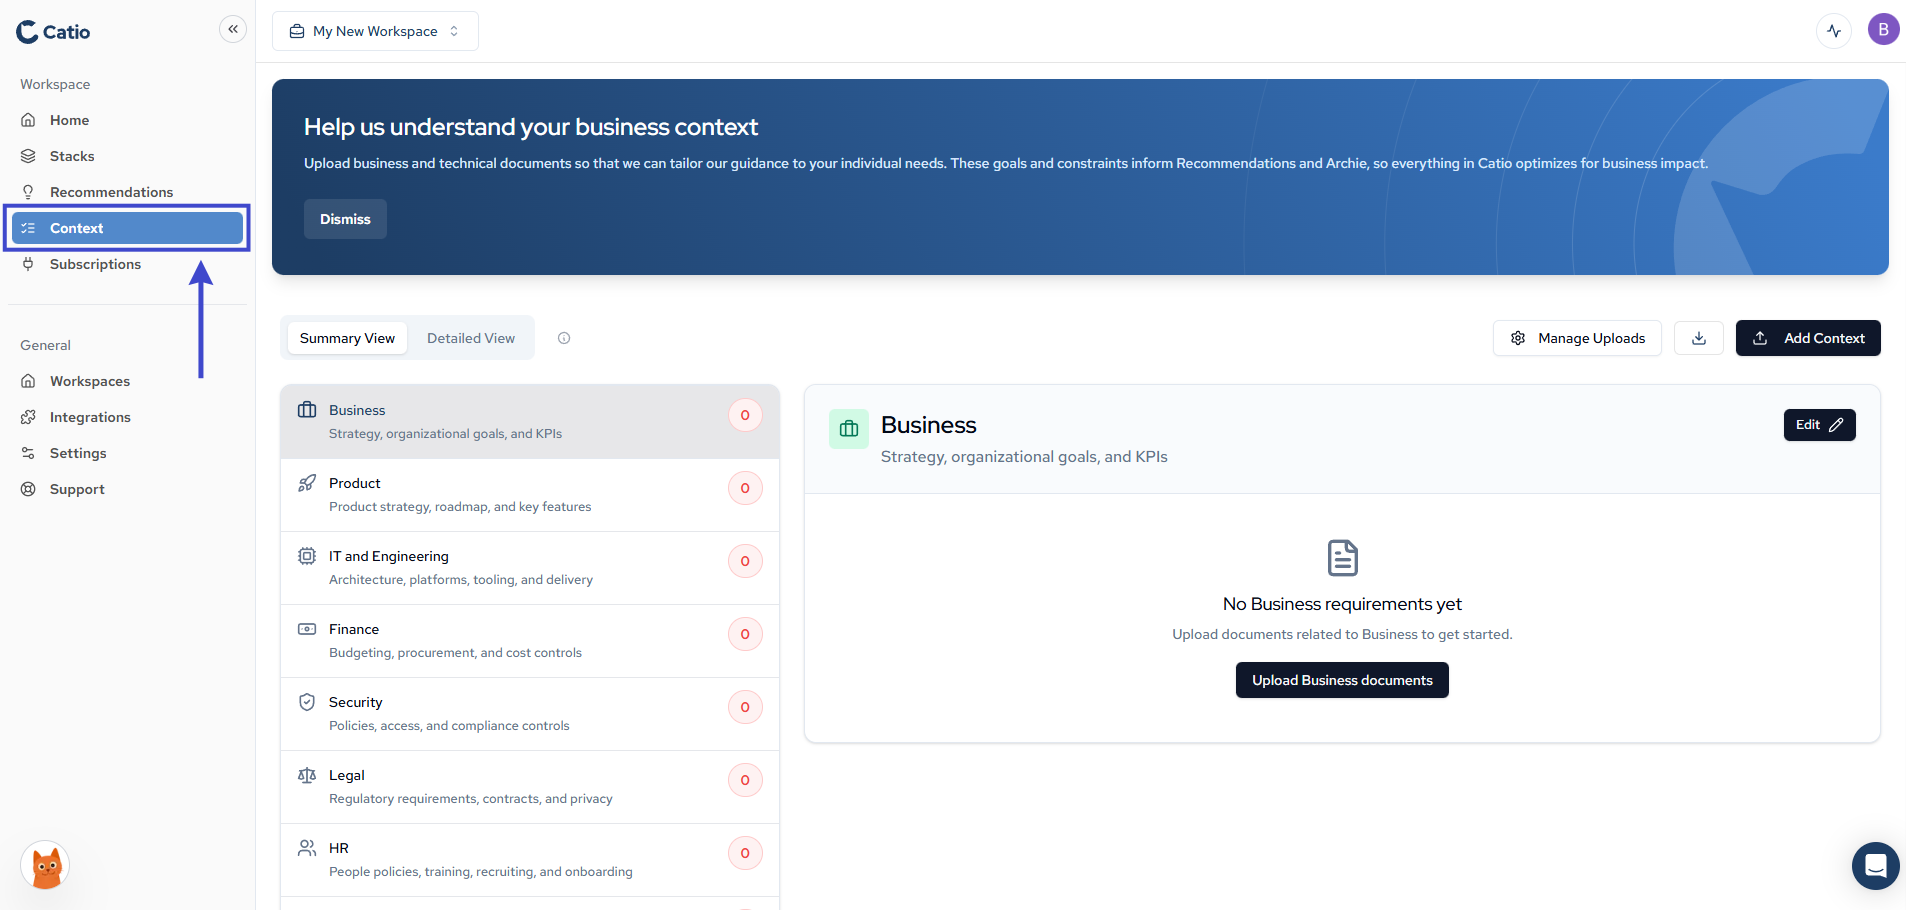This screenshot has height=910, width=1906.
Task: Edit the Business section
Action: pyautogui.click(x=1818, y=425)
